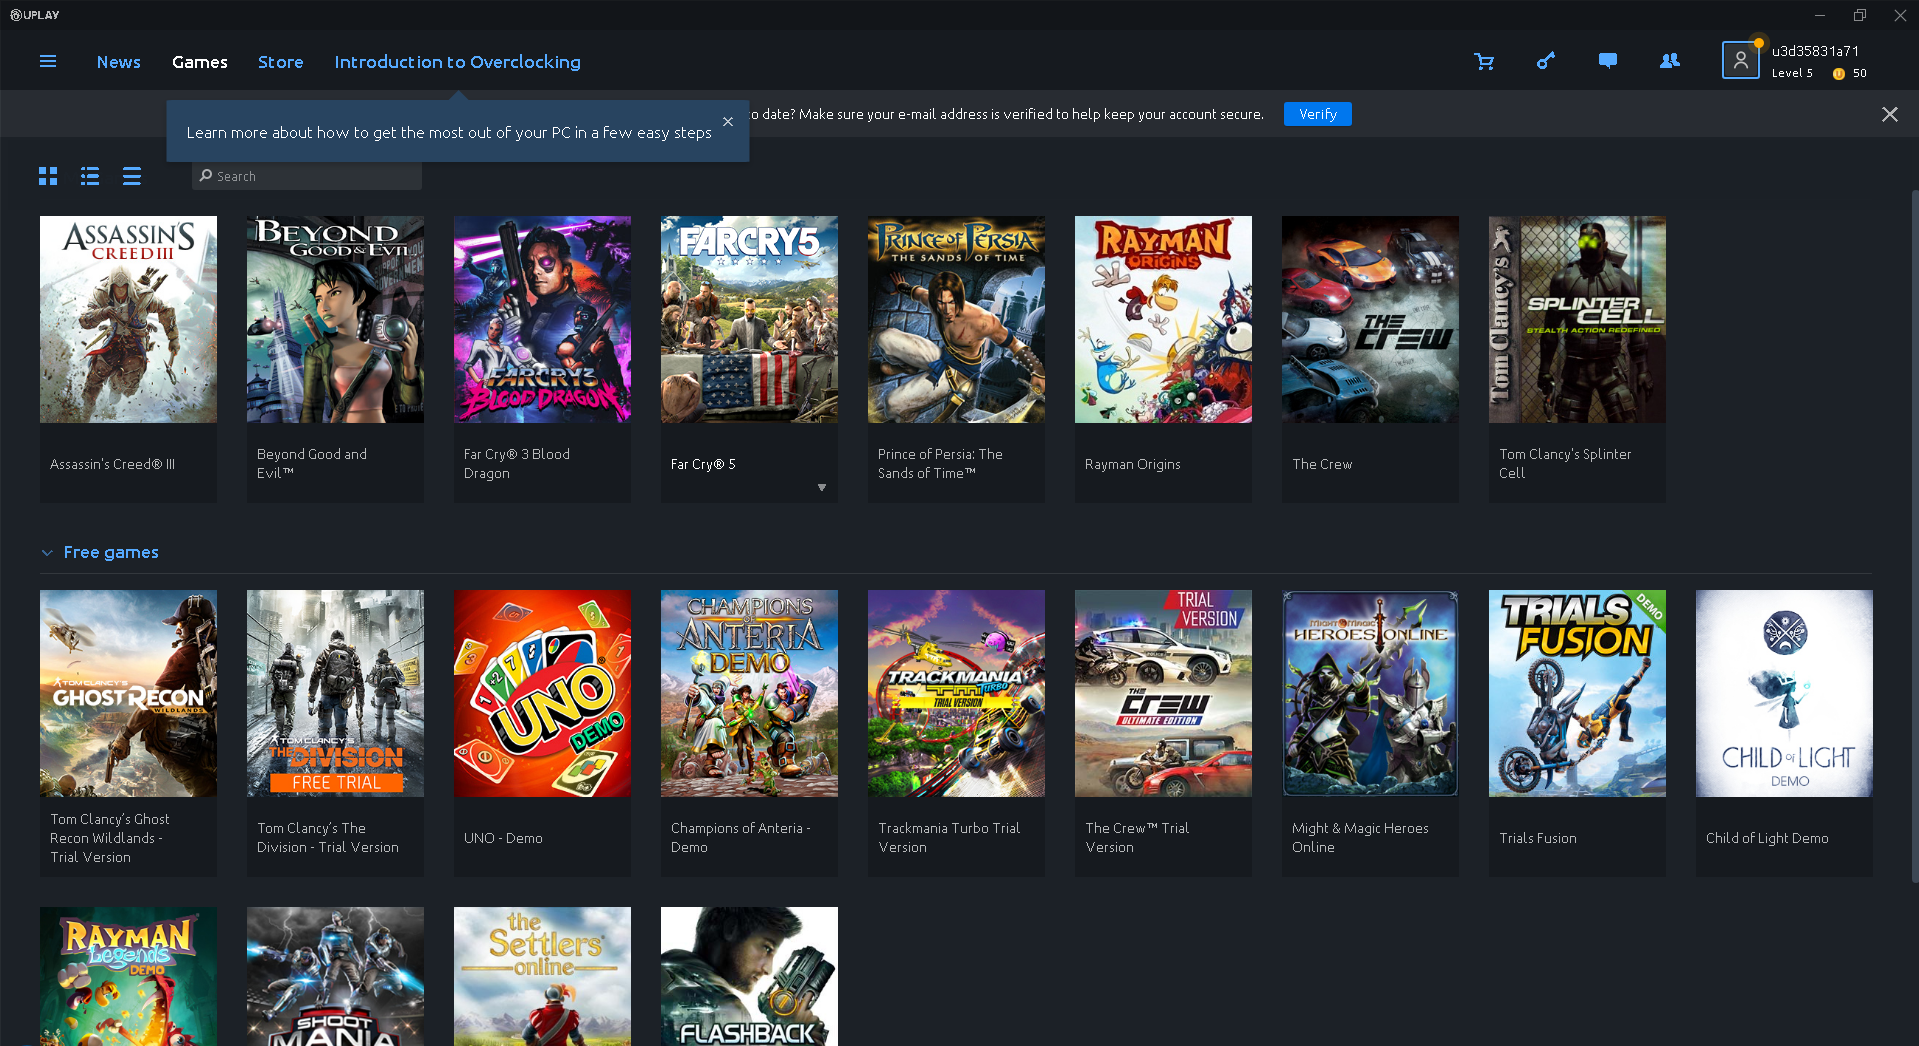The width and height of the screenshot is (1919, 1046).
Task: Open the Games tab
Action: coord(200,62)
